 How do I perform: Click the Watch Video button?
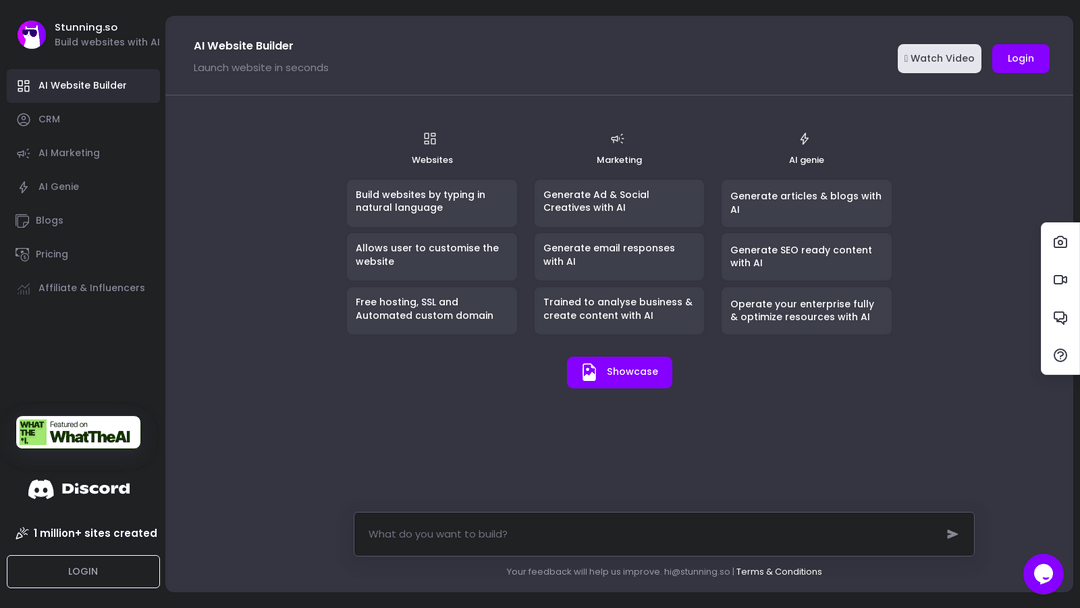[x=939, y=59]
